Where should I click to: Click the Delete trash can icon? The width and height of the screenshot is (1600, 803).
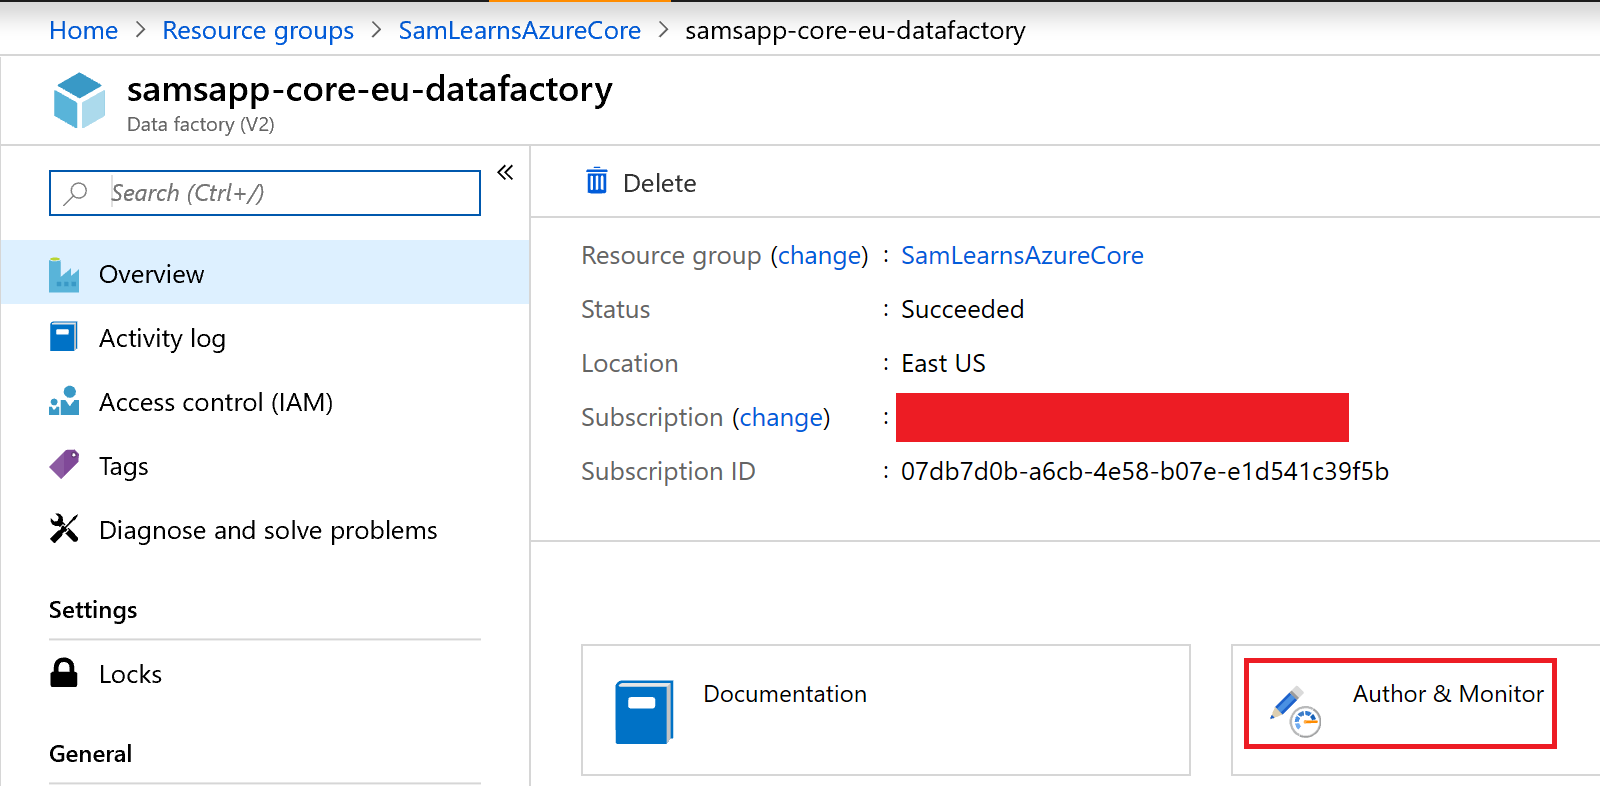coord(597,182)
